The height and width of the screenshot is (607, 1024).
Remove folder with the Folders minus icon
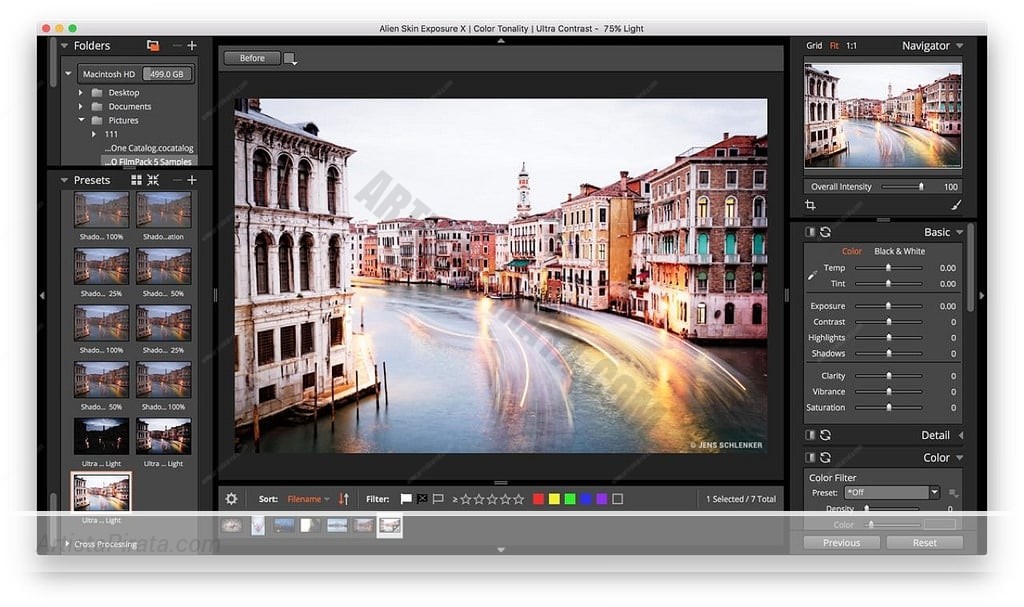[176, 45]
